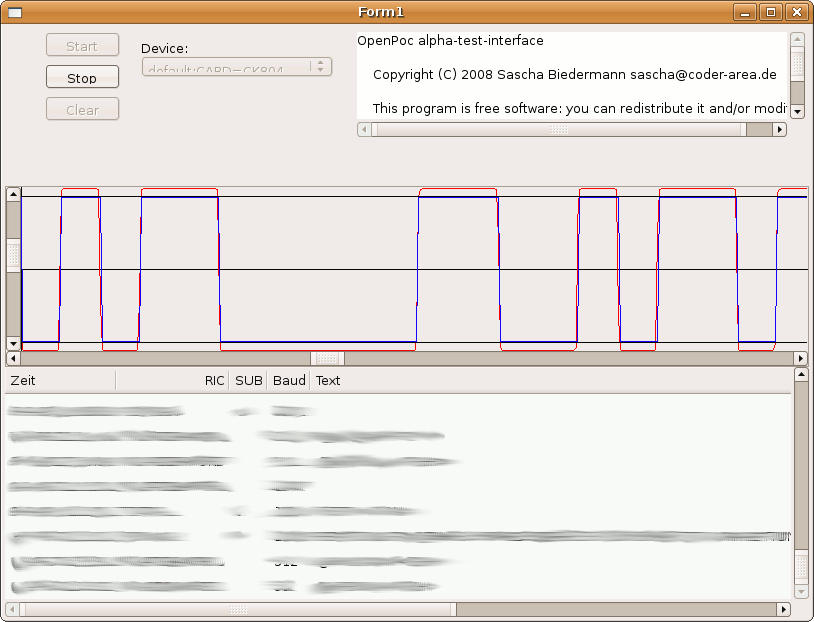Viewport: 814px width, 622px height.
Task: Click waveform scroll left arrow
Action: [x=13, y=358]
